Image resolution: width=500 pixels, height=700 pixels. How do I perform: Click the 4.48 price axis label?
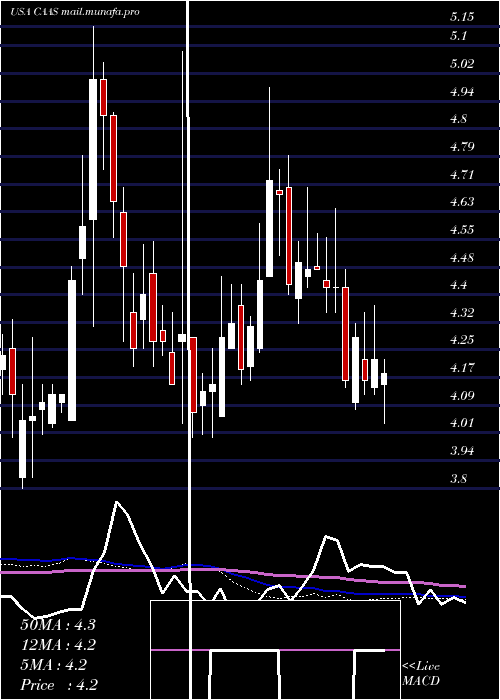pos(462,258)
